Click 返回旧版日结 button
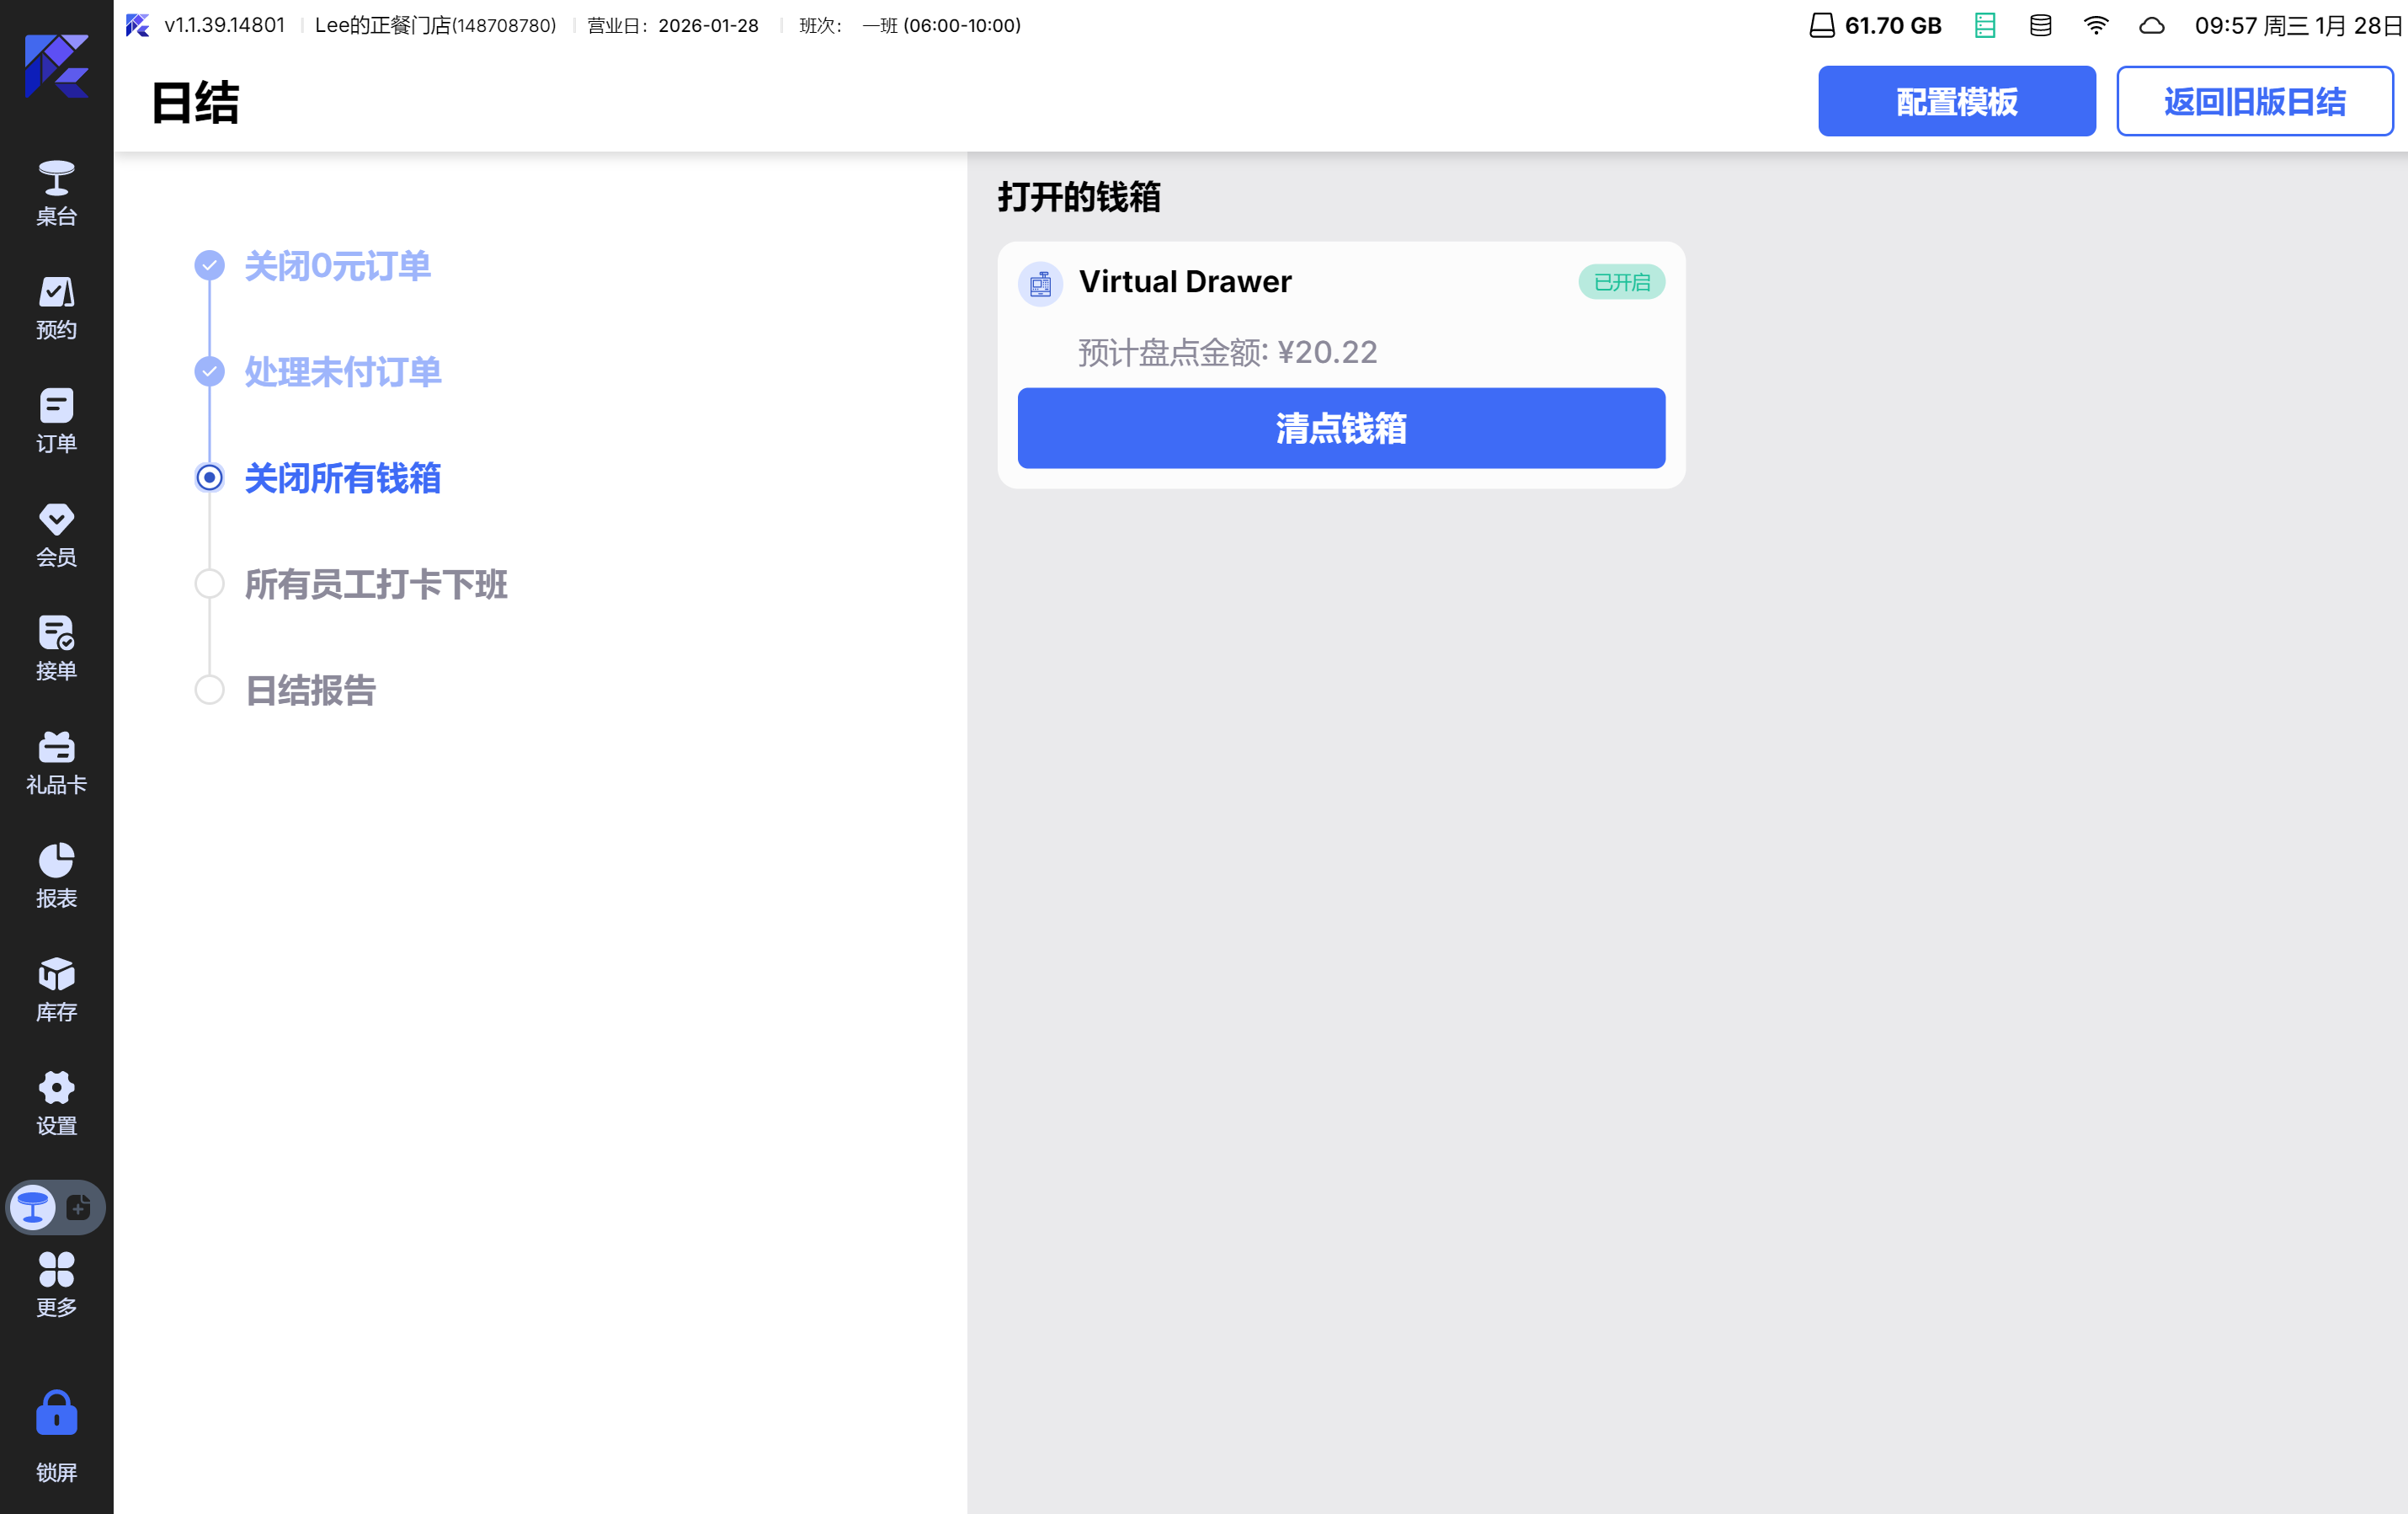Image resolution: width=2408 pixels, height=1514 pixels. [2254, 101]
